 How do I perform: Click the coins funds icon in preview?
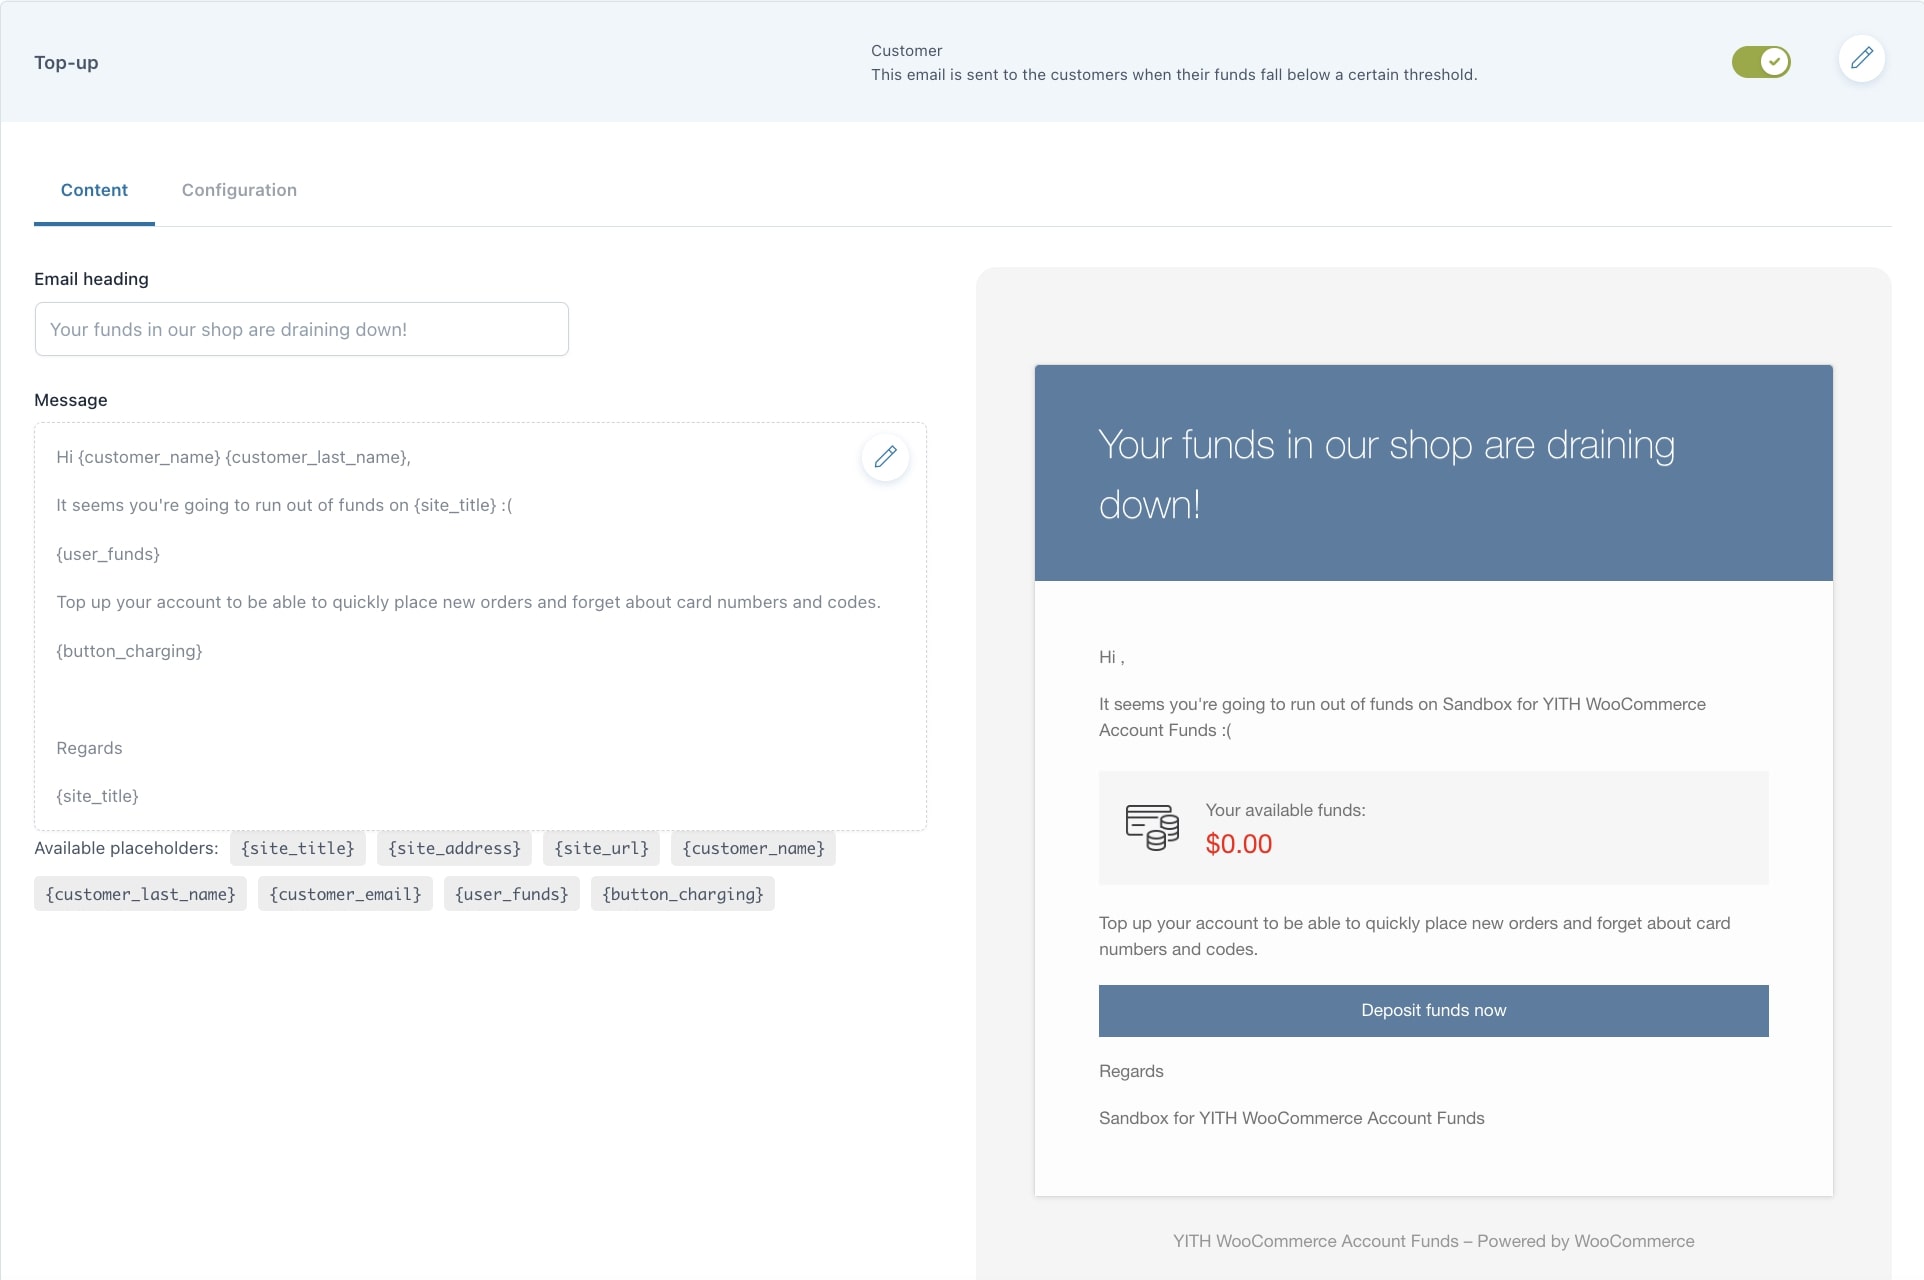coord(1152,828)
